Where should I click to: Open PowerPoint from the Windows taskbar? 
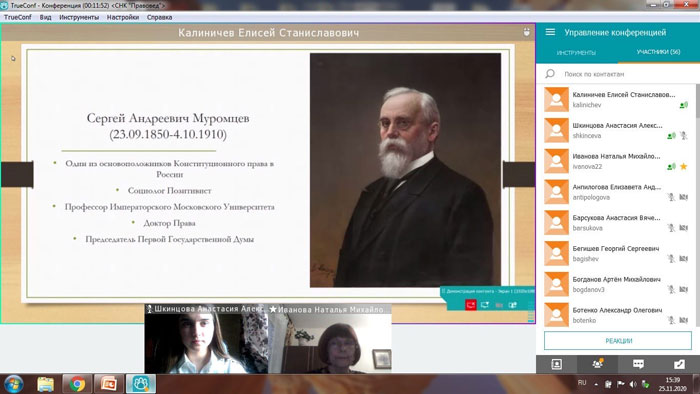108,384
